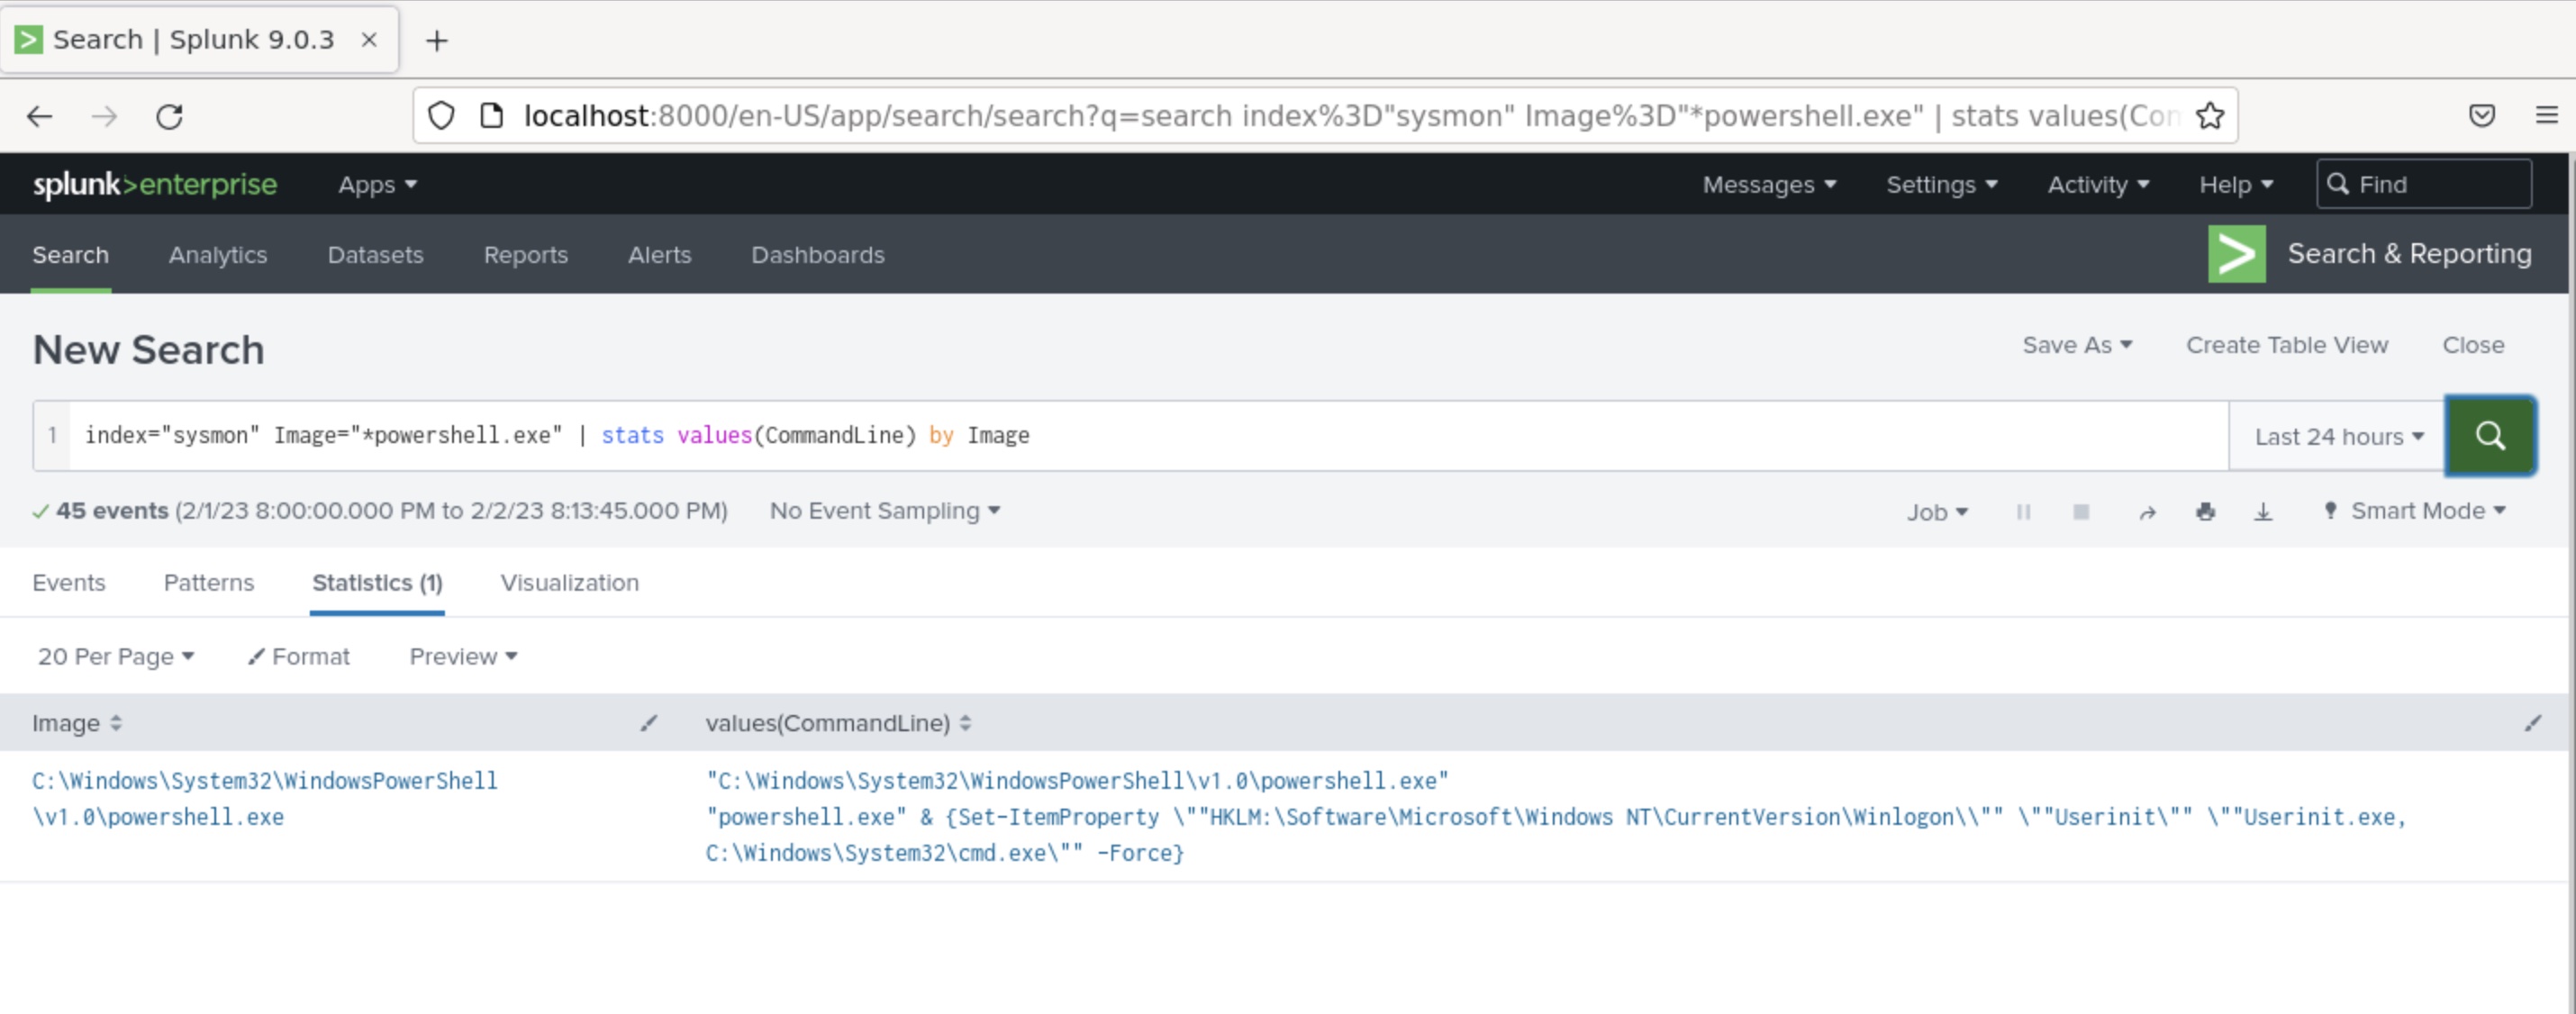Close the Splunk browser tab
2576x1014 pixels.
(x=369, y=39)
